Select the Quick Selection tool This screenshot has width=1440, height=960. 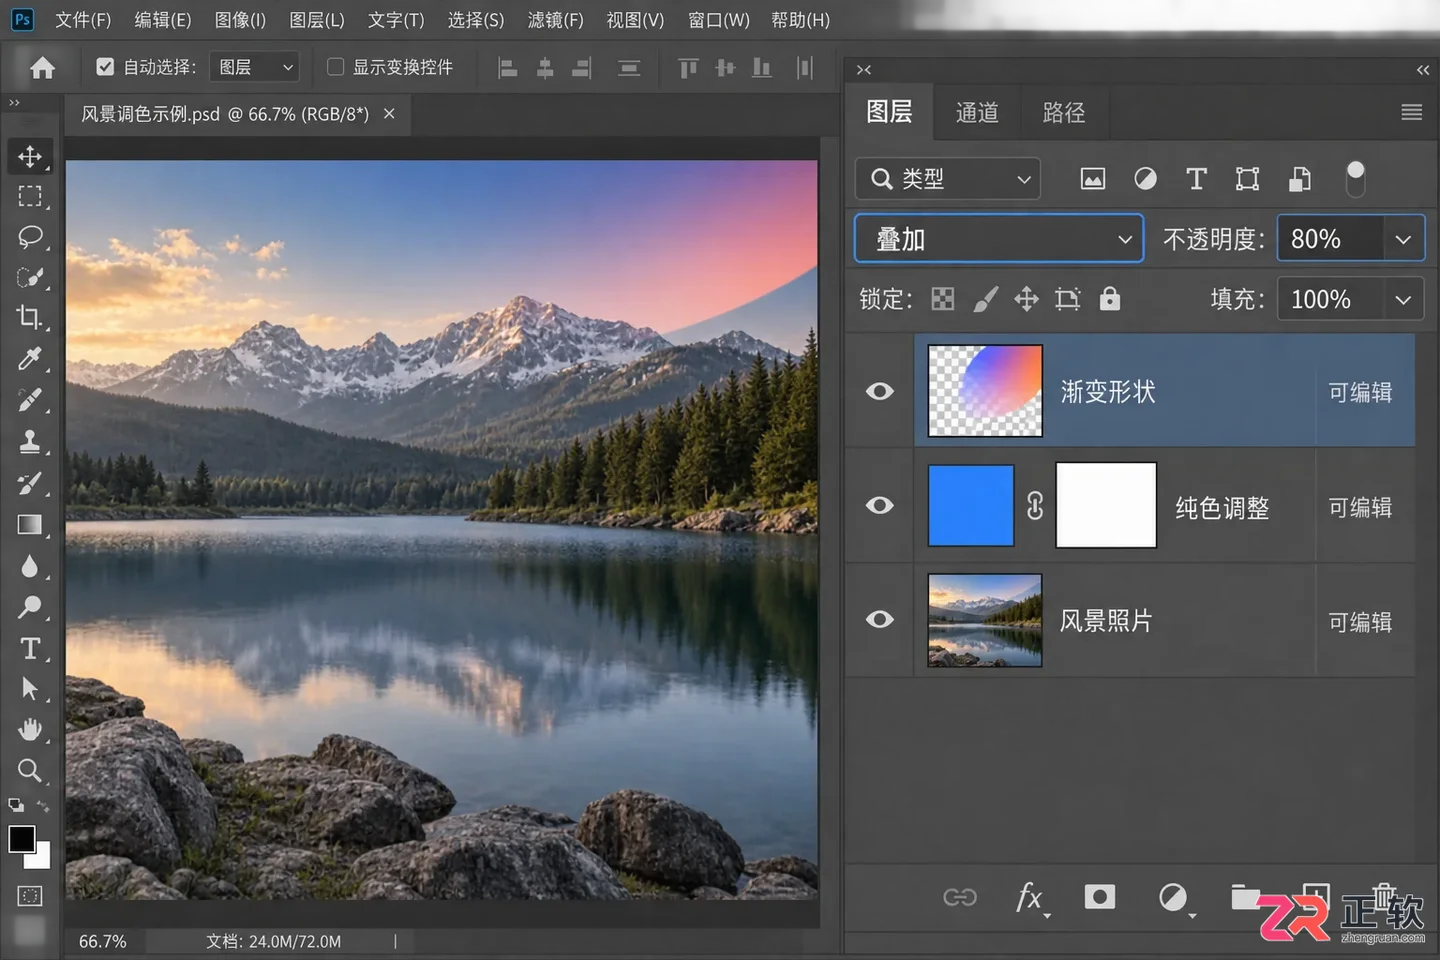coord(30,278)
